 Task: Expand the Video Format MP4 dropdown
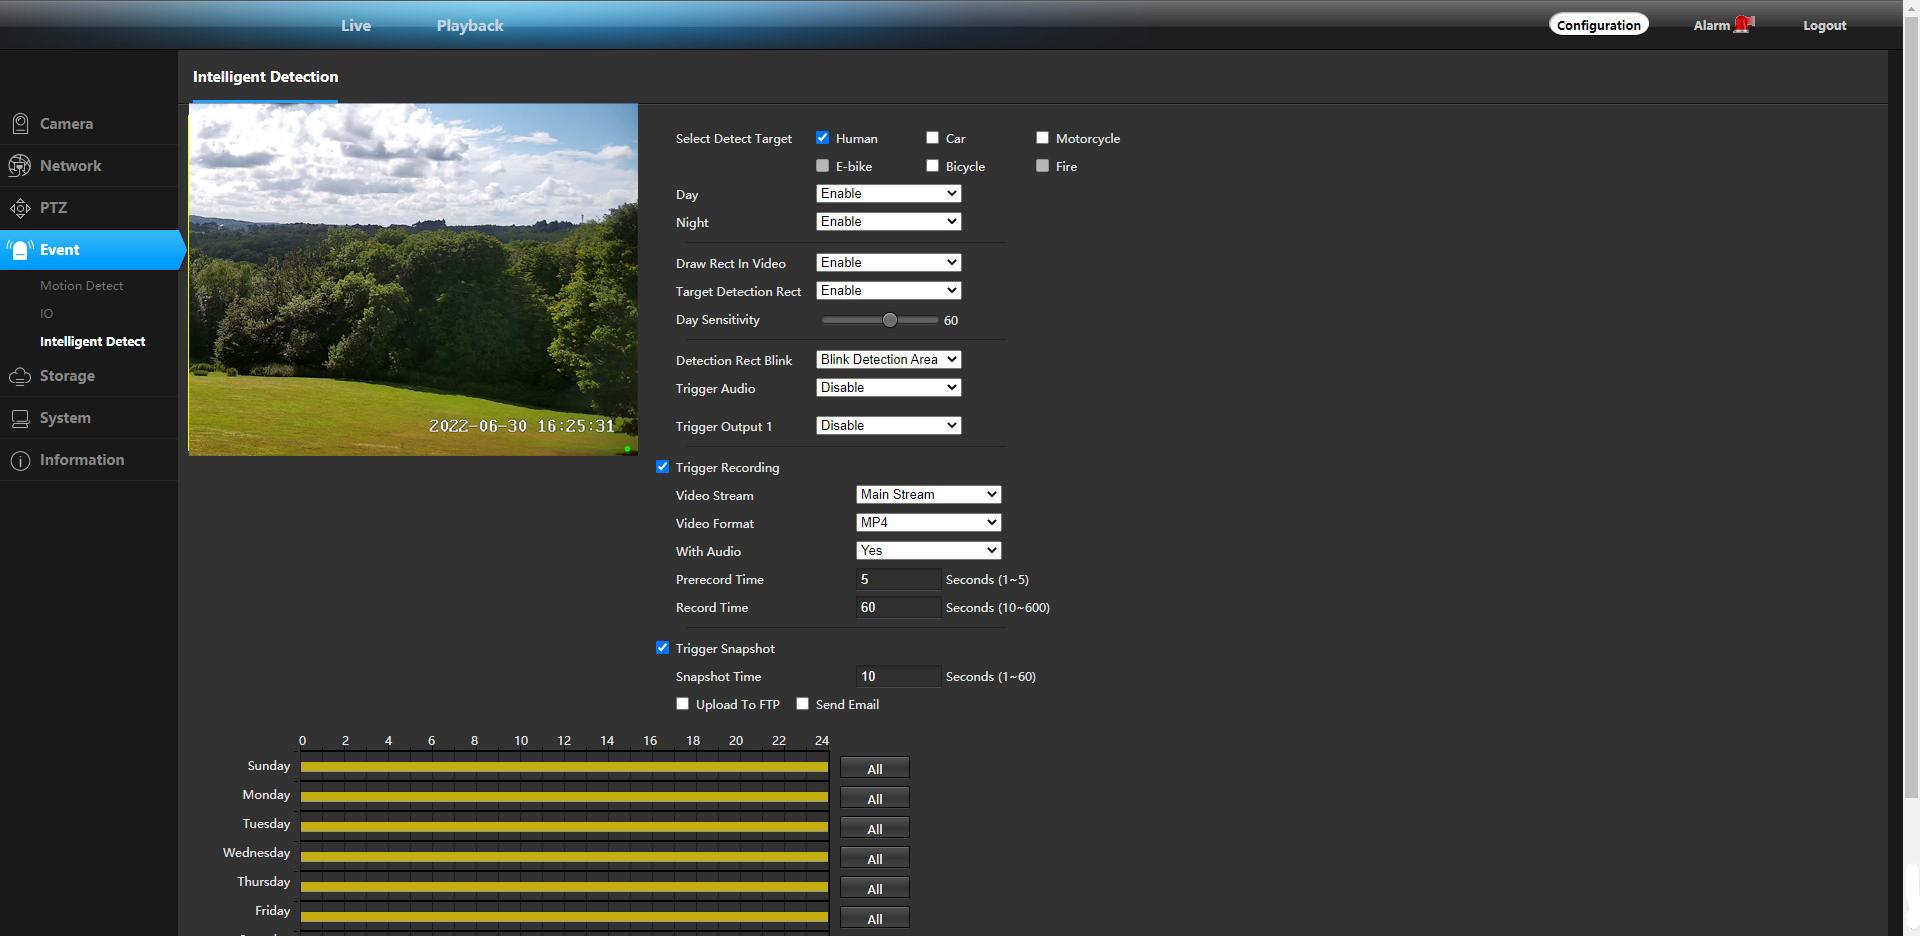tap(928, 522)
